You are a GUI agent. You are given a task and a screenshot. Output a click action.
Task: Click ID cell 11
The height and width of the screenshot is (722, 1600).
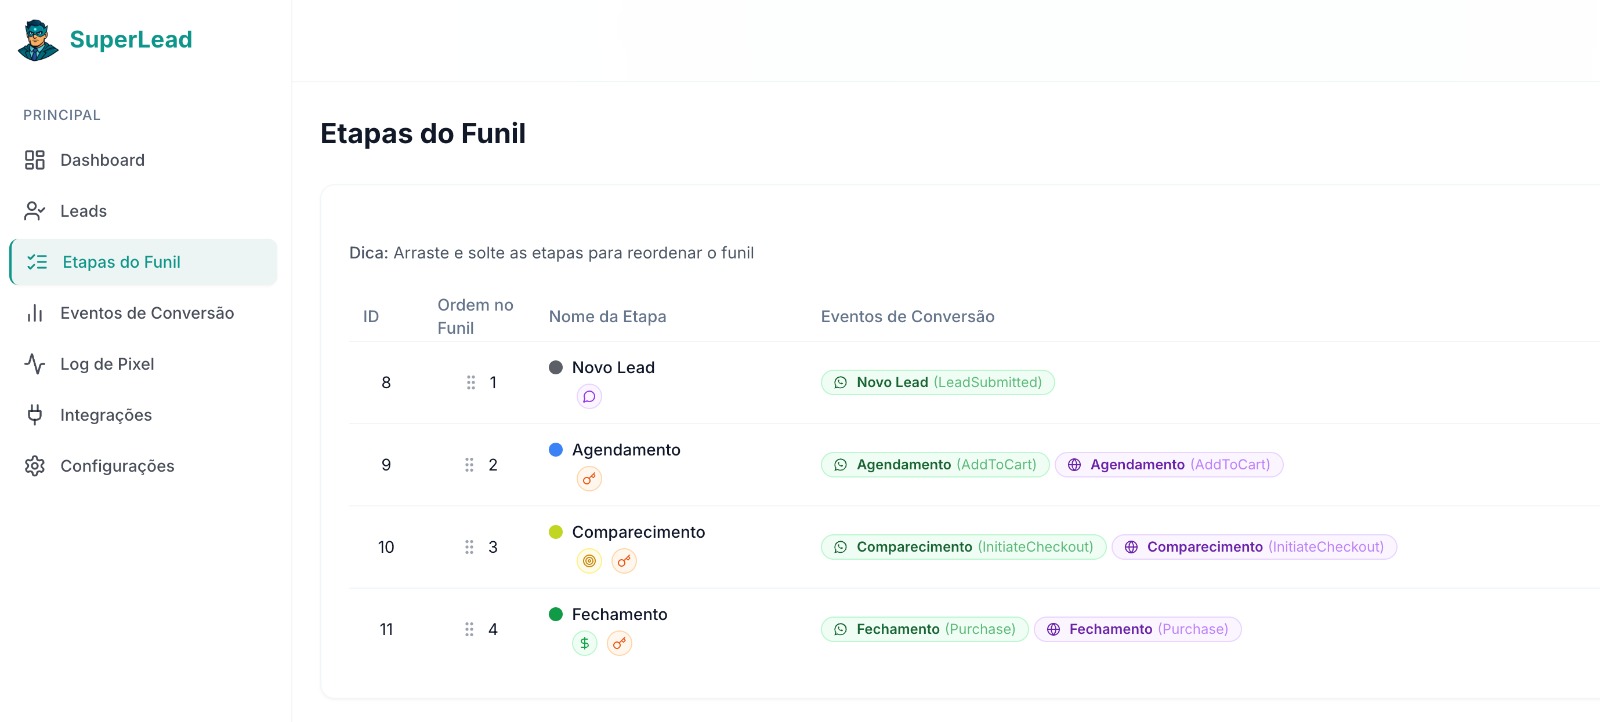coord(386,629)
